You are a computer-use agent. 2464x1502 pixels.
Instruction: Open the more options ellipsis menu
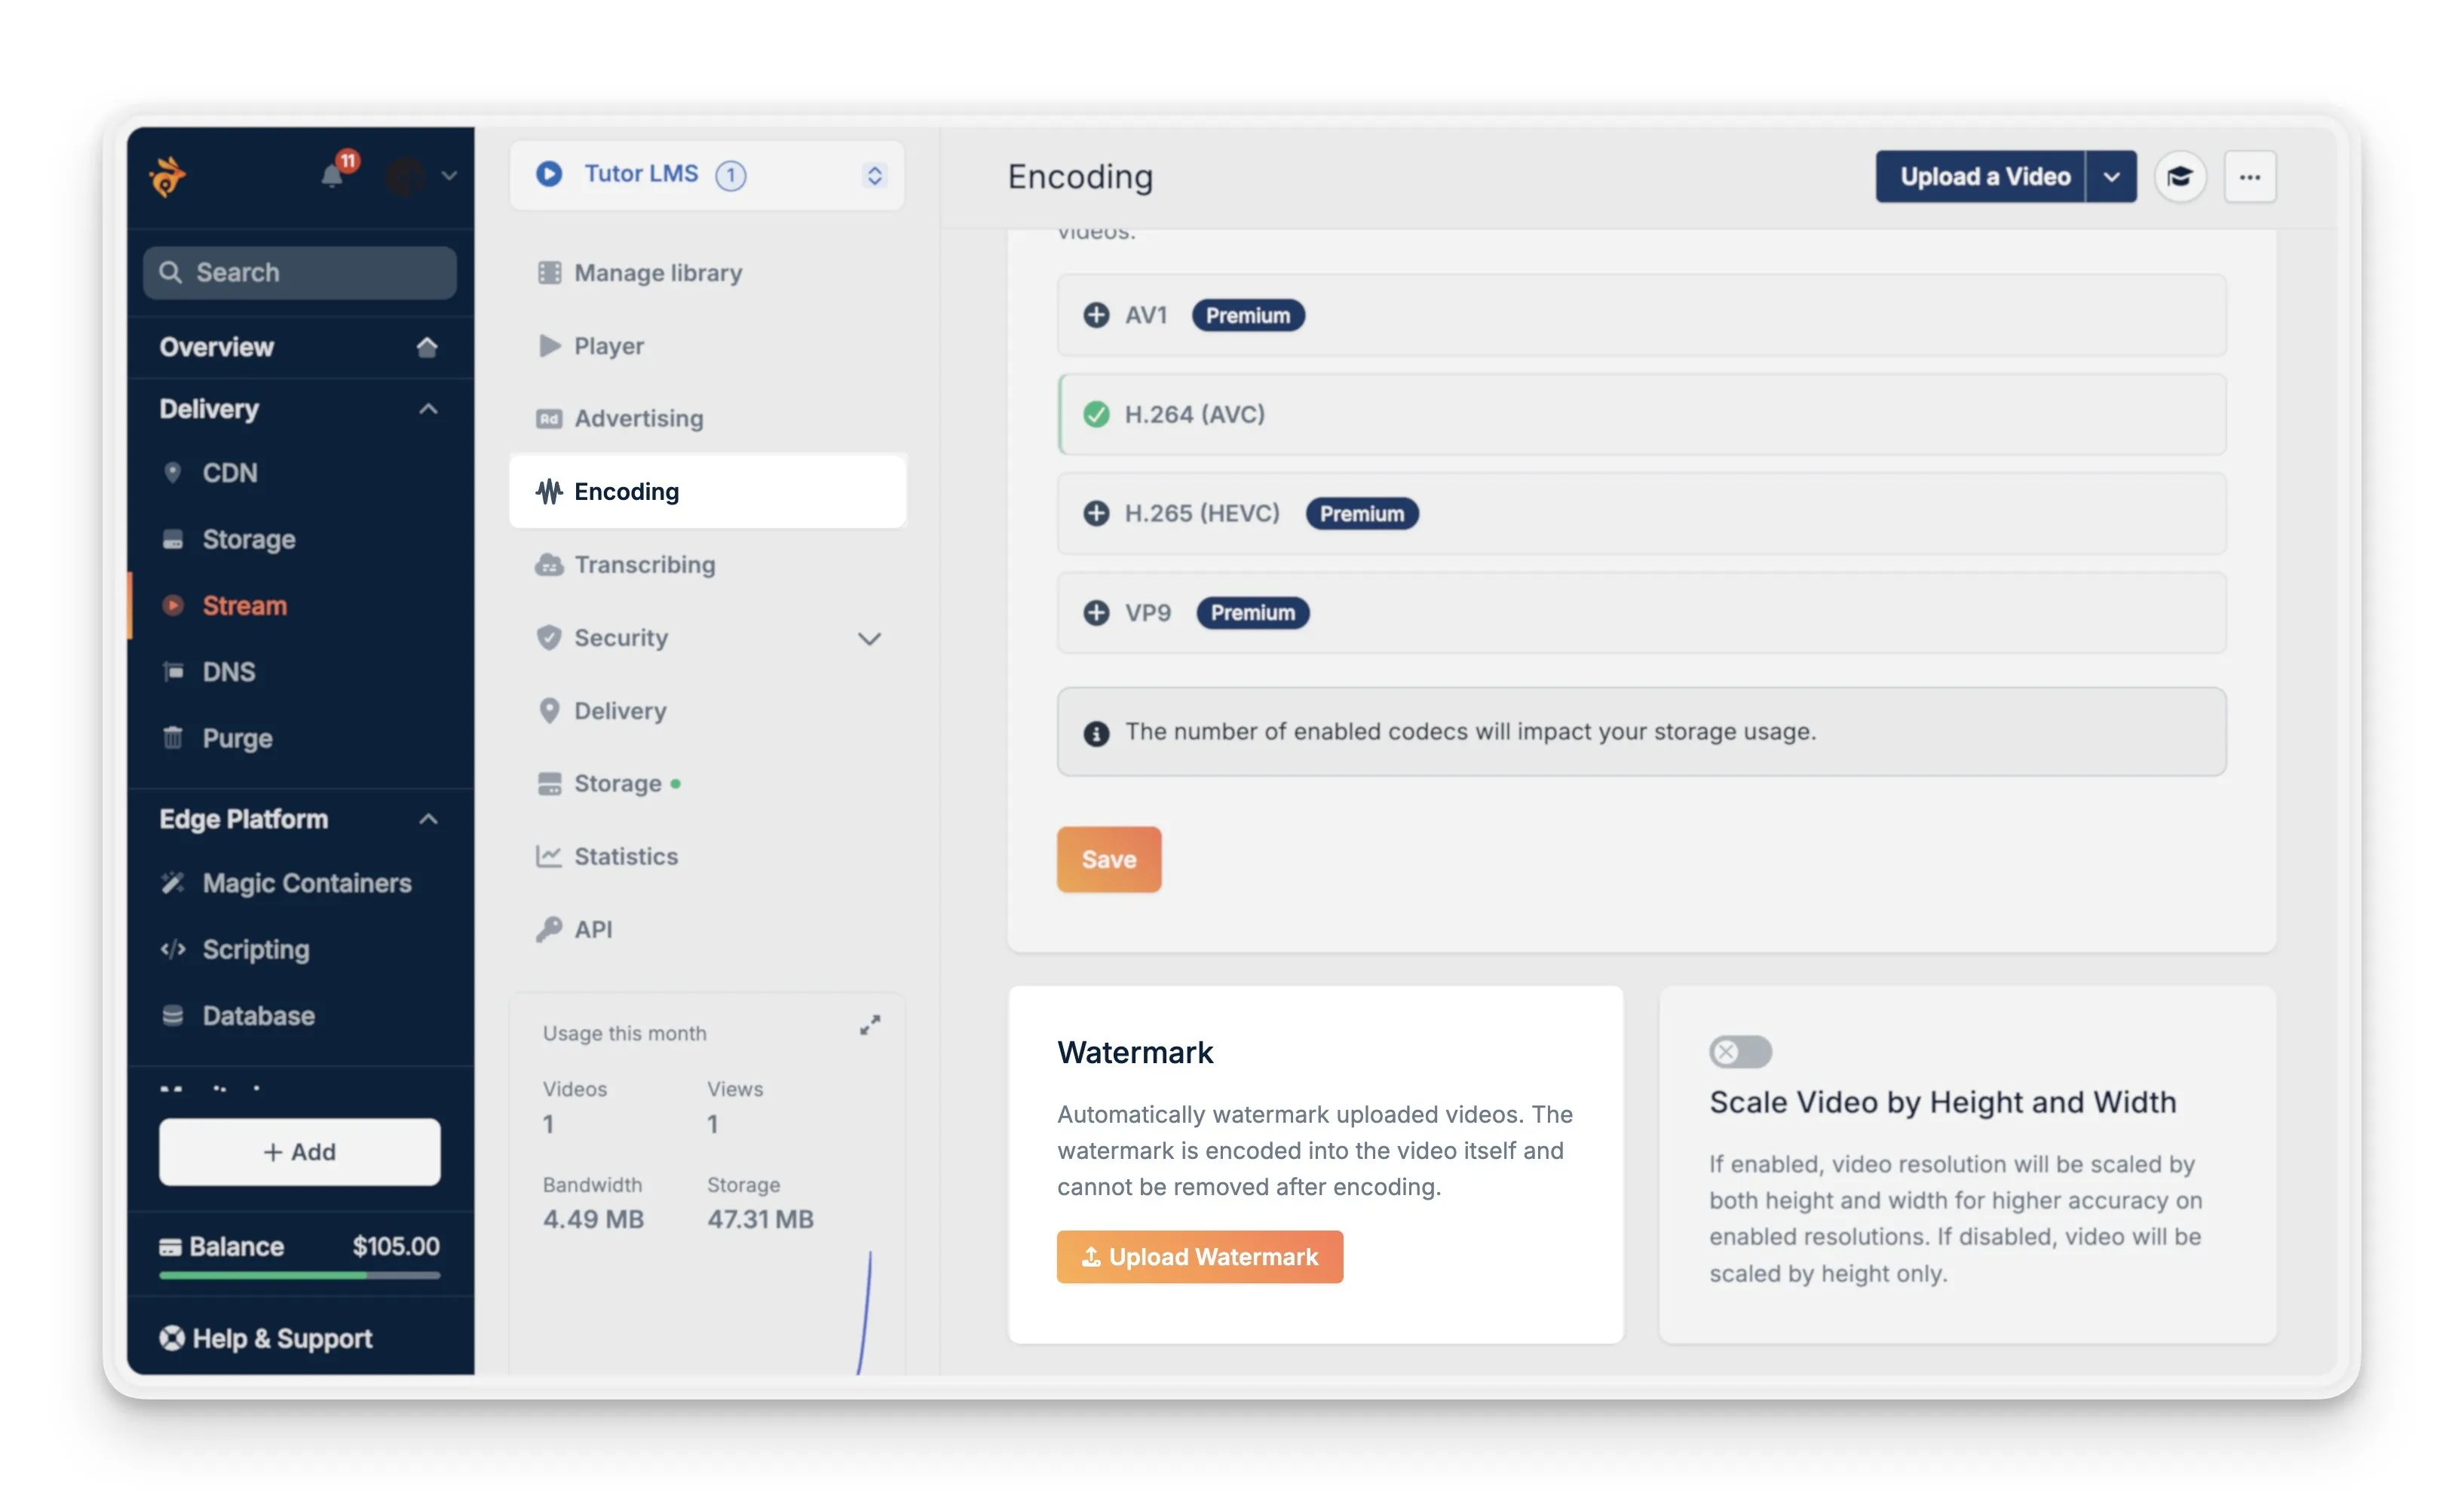pyautogui.click(x=2250, y=176)
